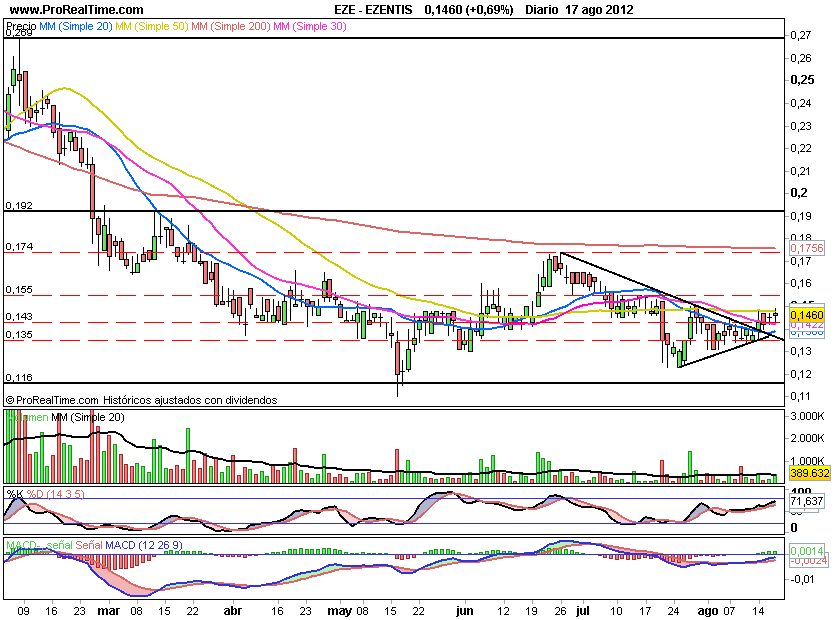This screenshot has width=835, height=620.
Task: Select the MM (Simple 20) legend label
Action: (85, 23)
